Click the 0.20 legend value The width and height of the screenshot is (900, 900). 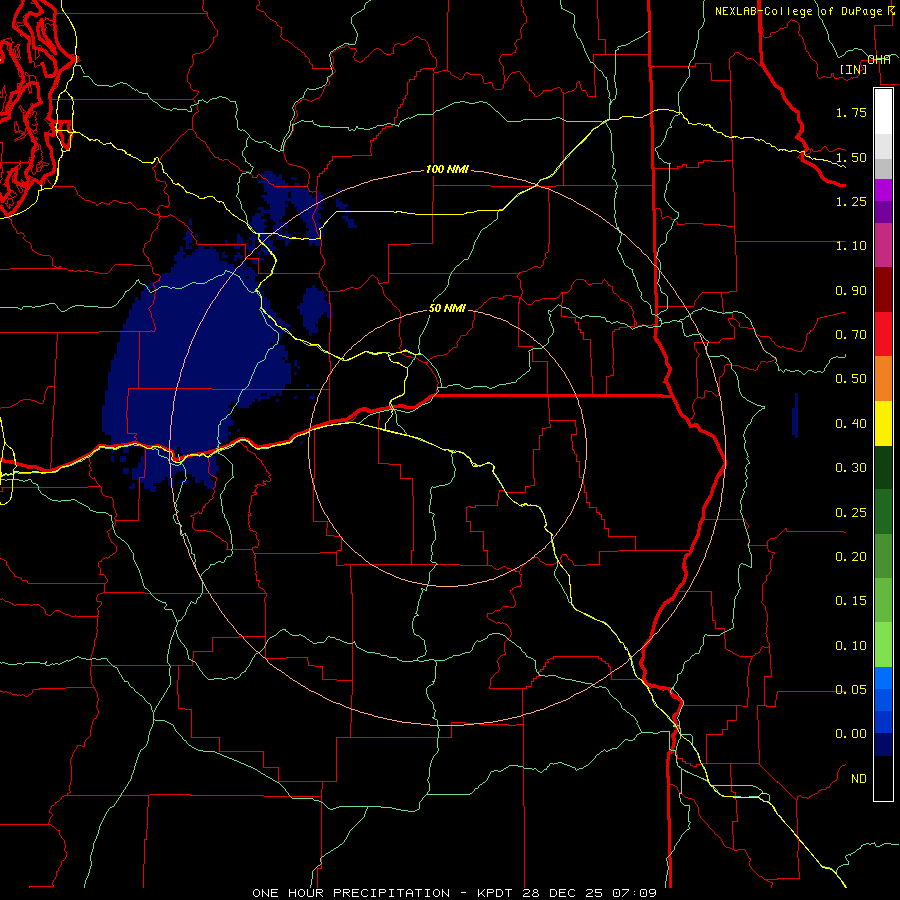[x=851, y=557]
